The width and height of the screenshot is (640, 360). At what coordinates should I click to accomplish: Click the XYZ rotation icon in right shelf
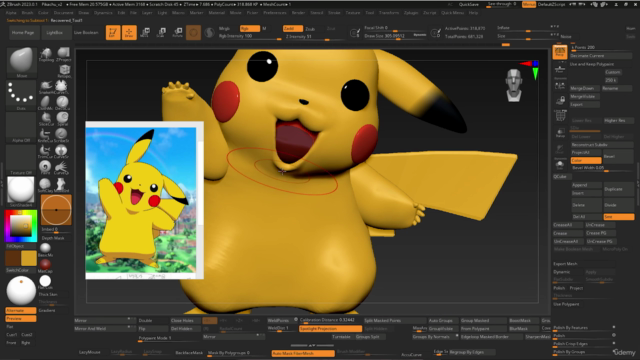coord(560,116)
